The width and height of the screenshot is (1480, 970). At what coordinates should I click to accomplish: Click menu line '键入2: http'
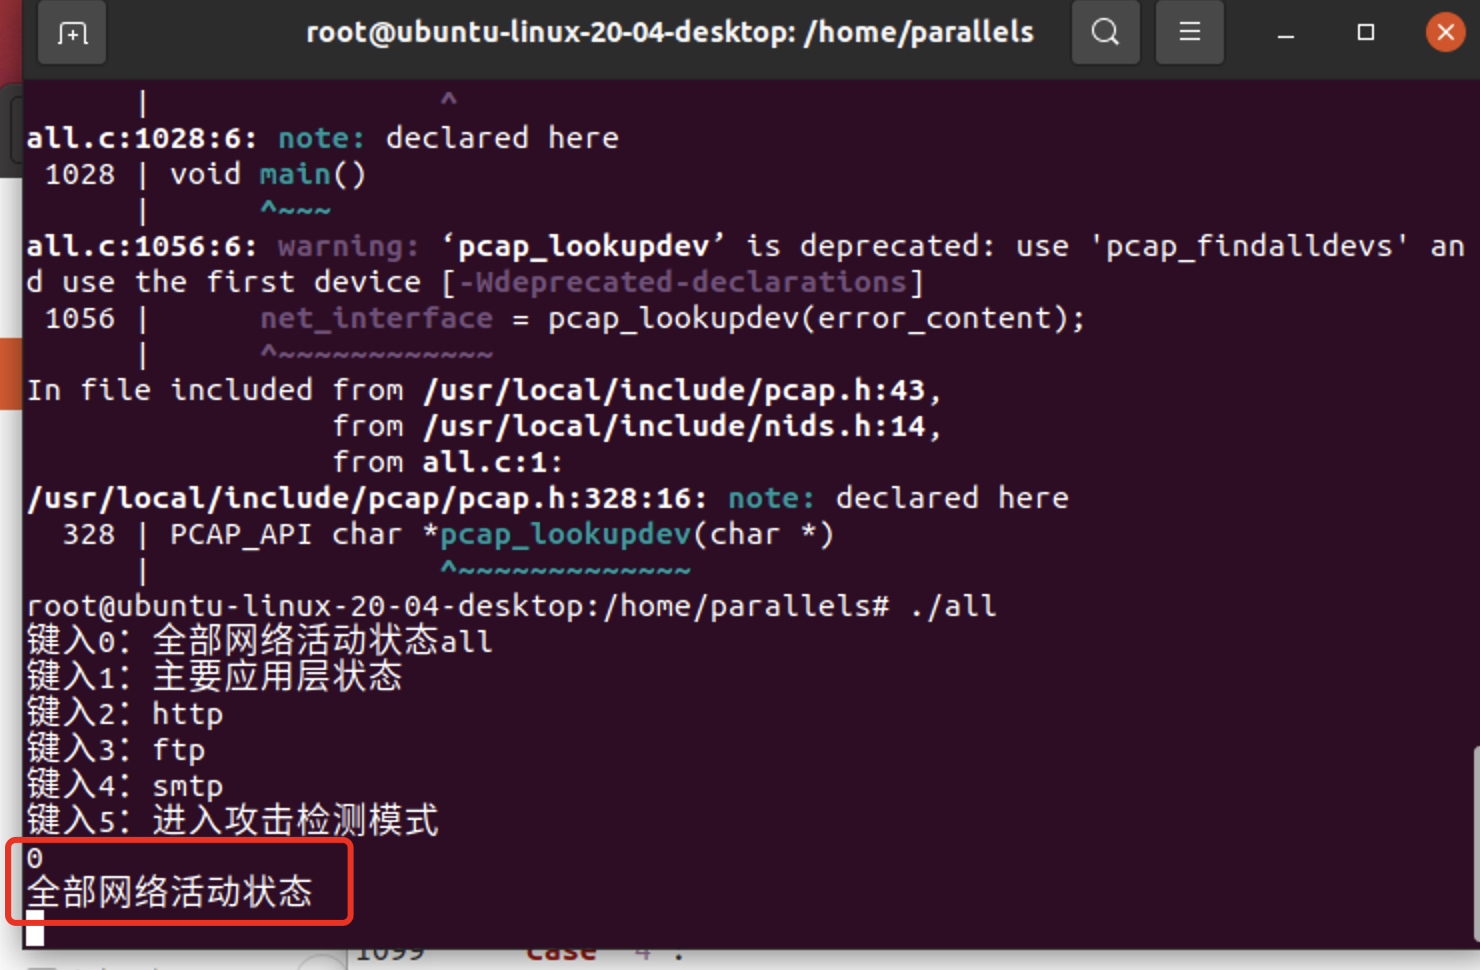pyautogui.click(x=125, y=714)
